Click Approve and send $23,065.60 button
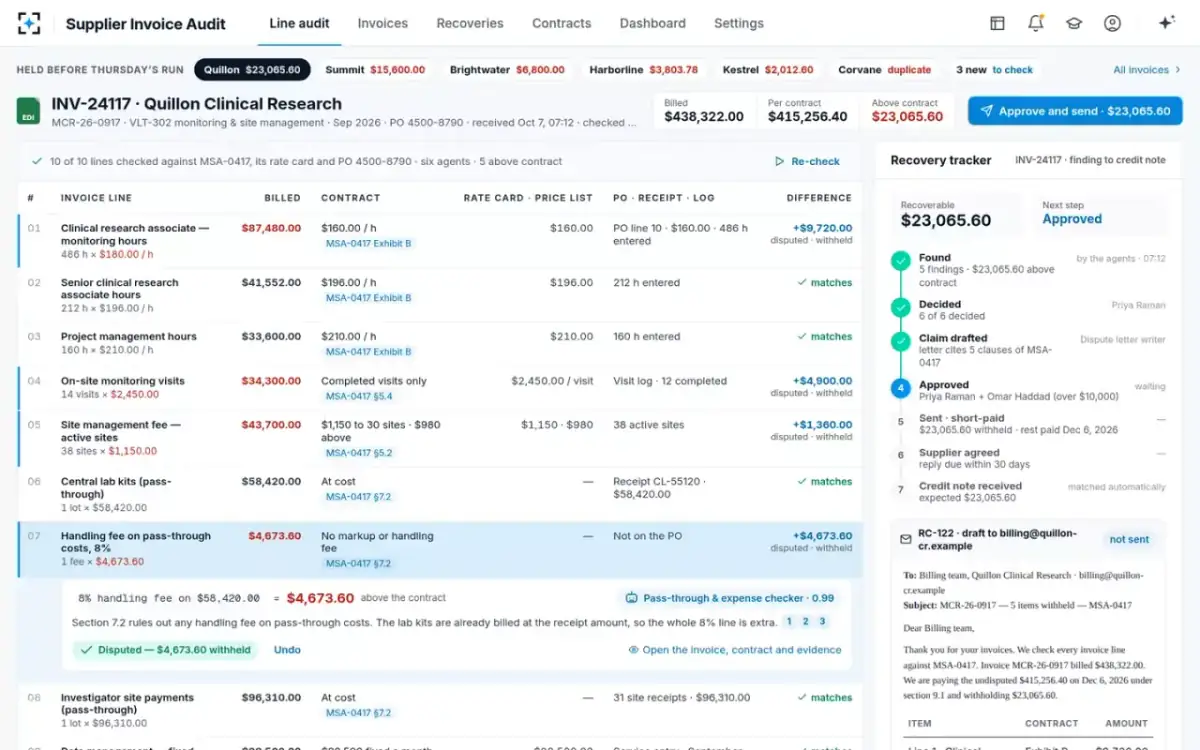Viewport: 1200px width, 750px height. click(1075, 111)
